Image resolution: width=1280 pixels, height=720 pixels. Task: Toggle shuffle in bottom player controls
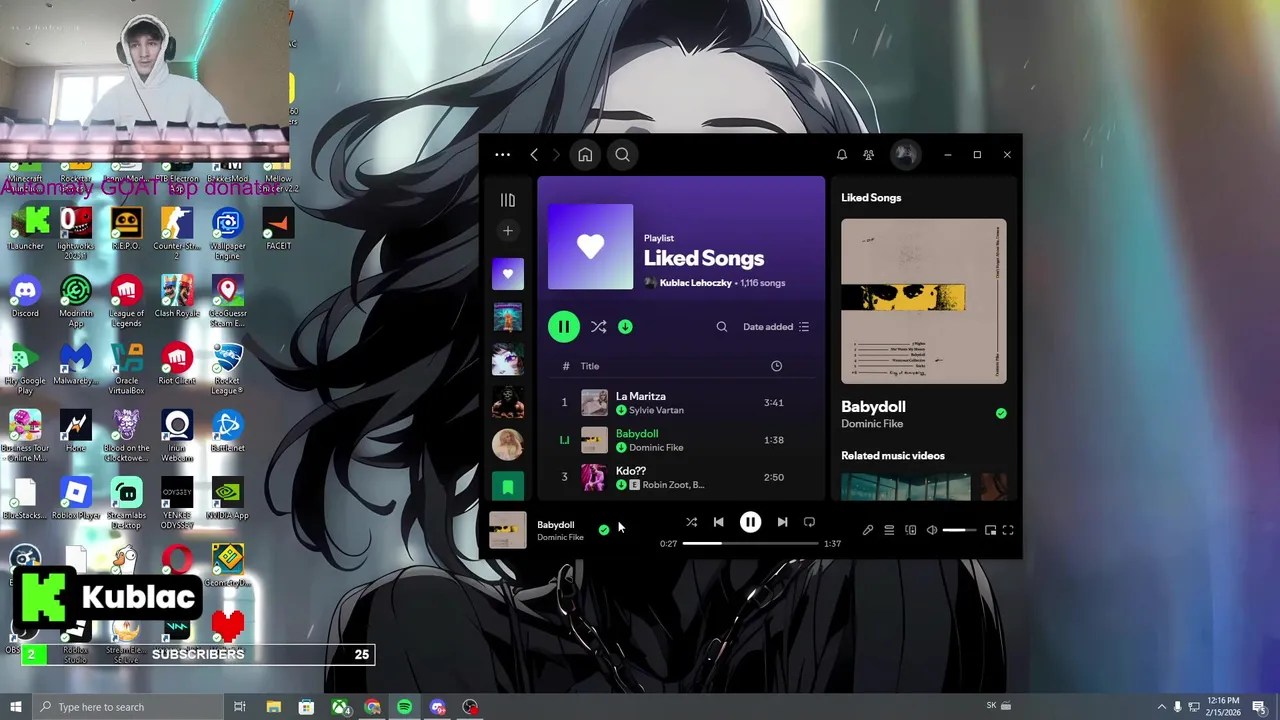tap(691, 522)
